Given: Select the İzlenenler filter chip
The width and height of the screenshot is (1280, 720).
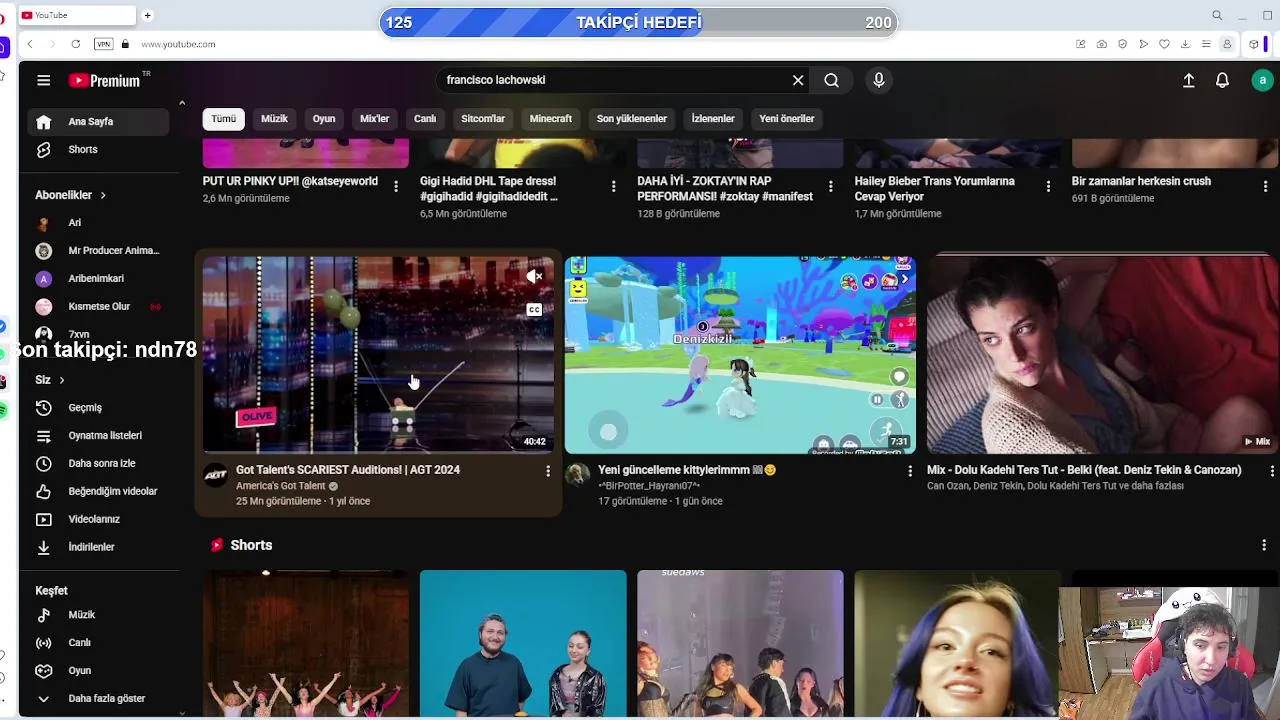Looking at the screenshot, I should pos(713,118).
